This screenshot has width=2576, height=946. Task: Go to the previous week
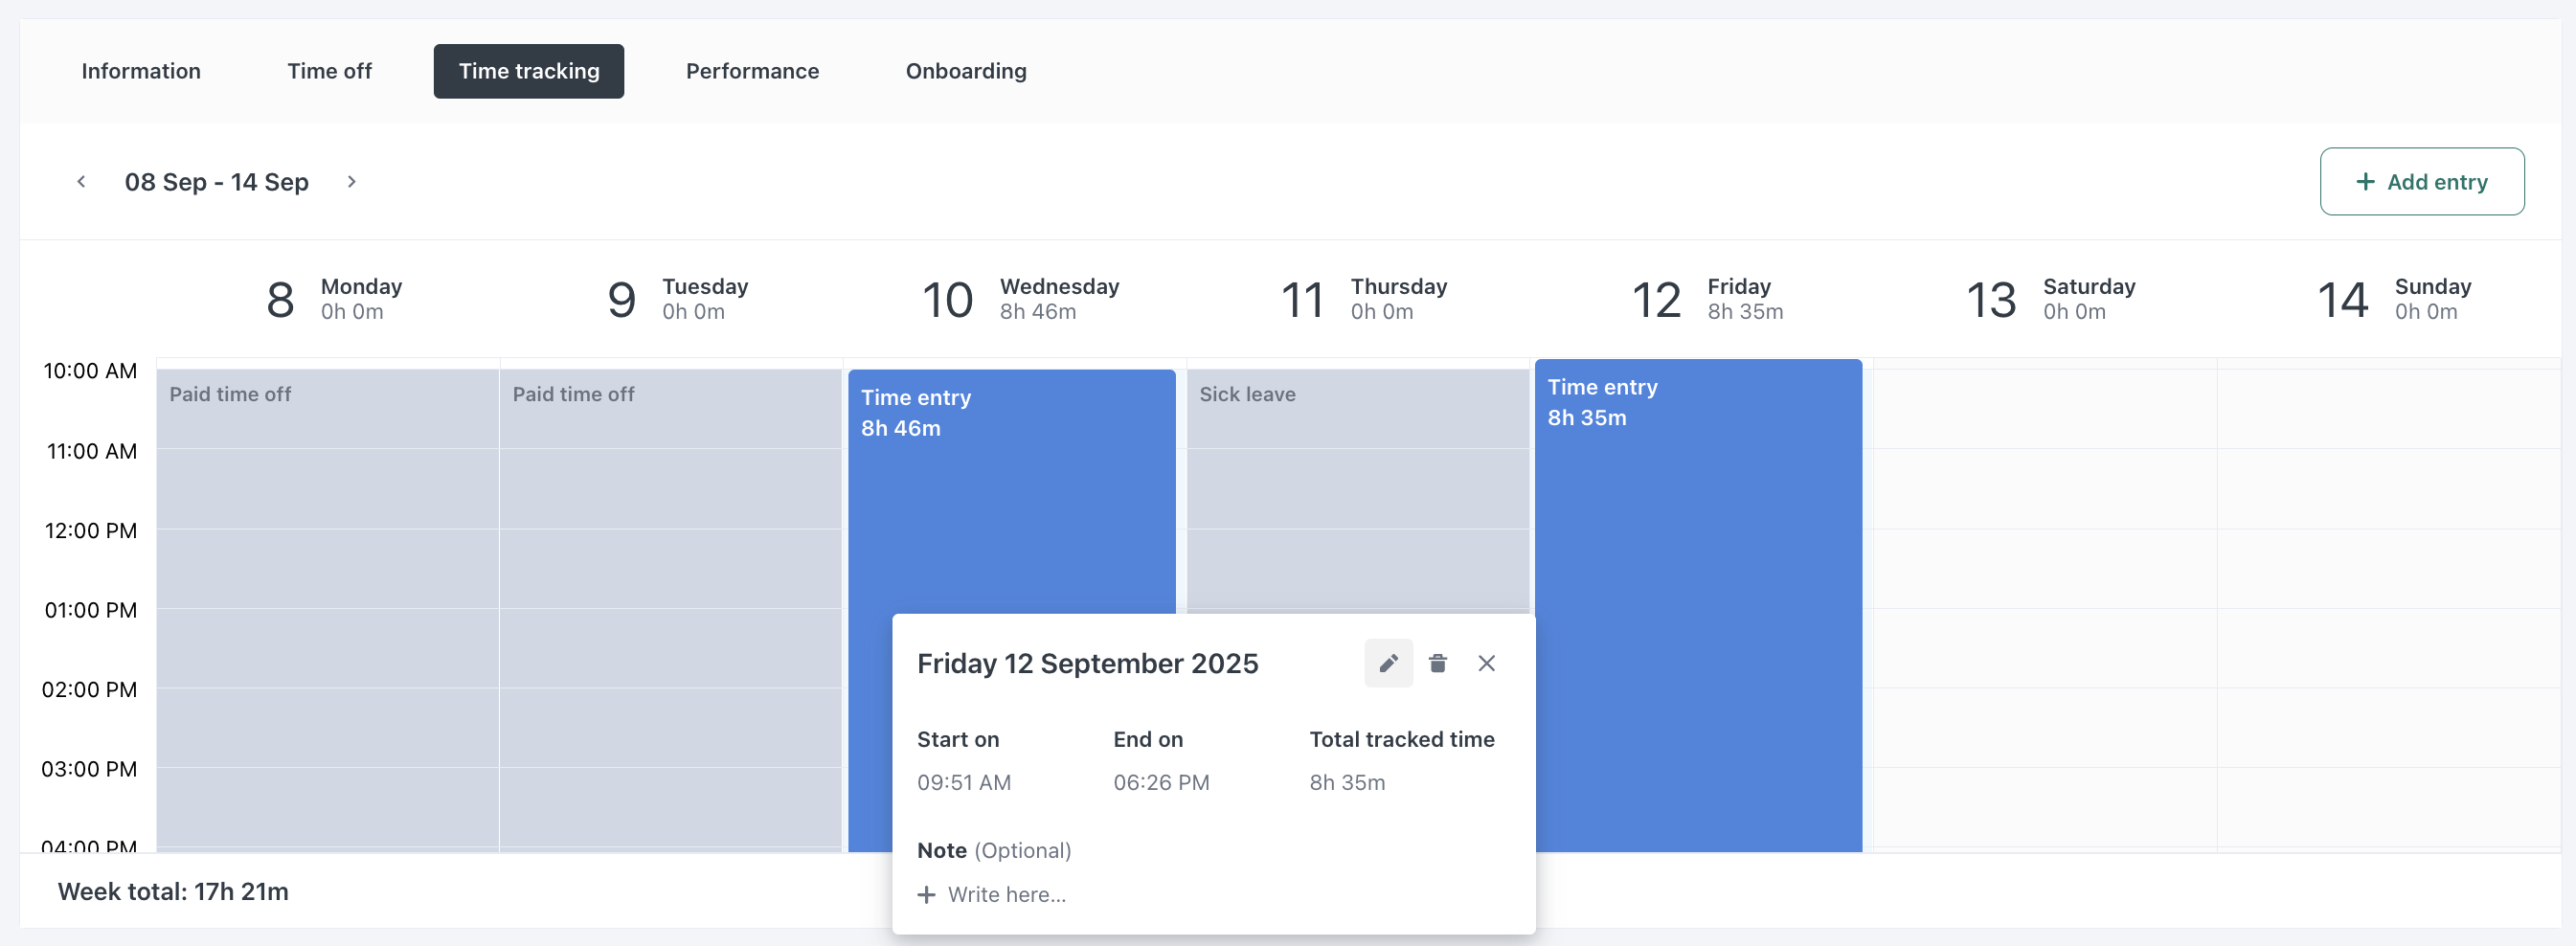point(81,182)
